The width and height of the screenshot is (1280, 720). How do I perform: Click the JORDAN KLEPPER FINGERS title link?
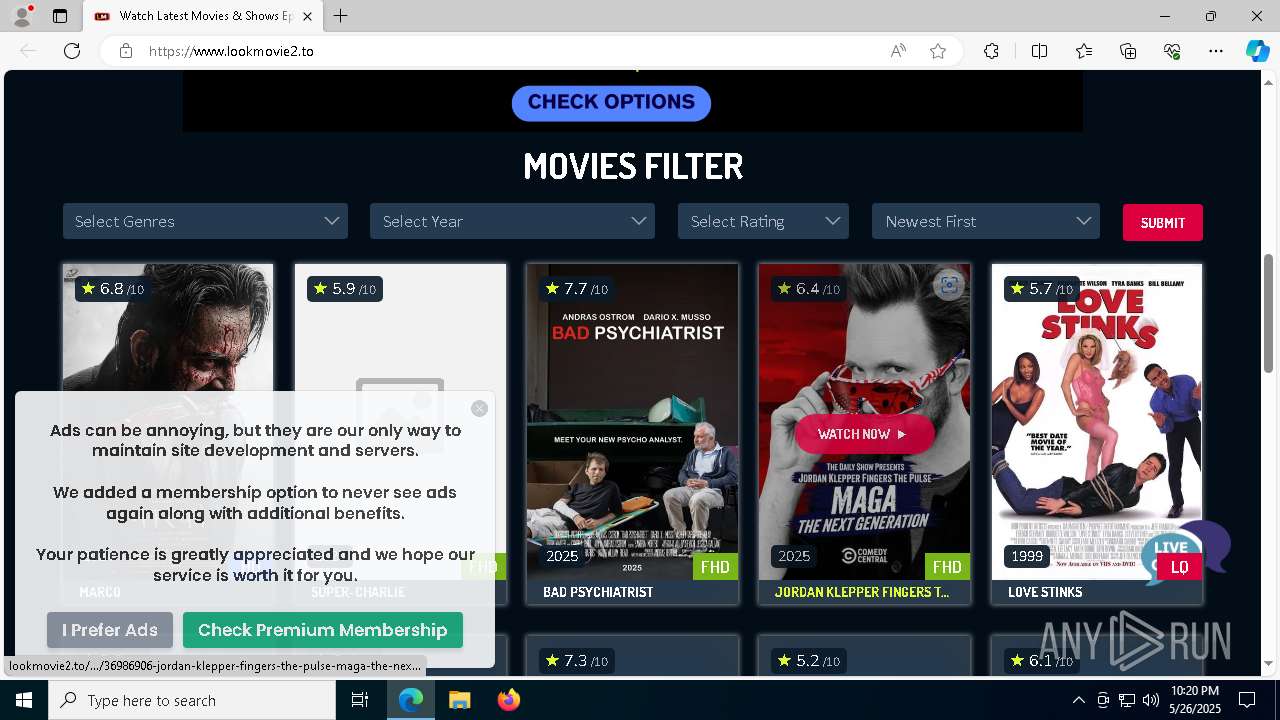click(862, 592)
